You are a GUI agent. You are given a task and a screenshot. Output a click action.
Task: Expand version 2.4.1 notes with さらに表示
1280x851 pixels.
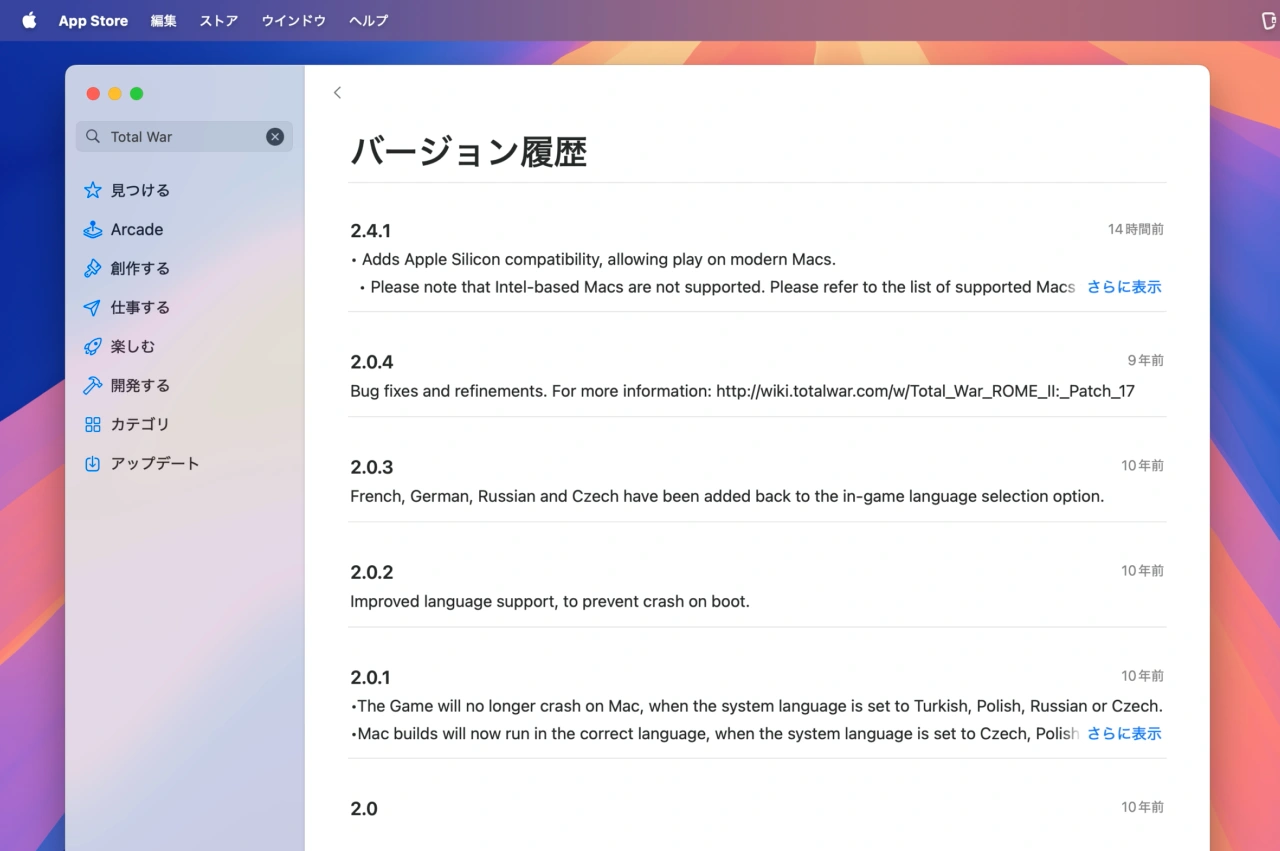(x=1124, y=287)
